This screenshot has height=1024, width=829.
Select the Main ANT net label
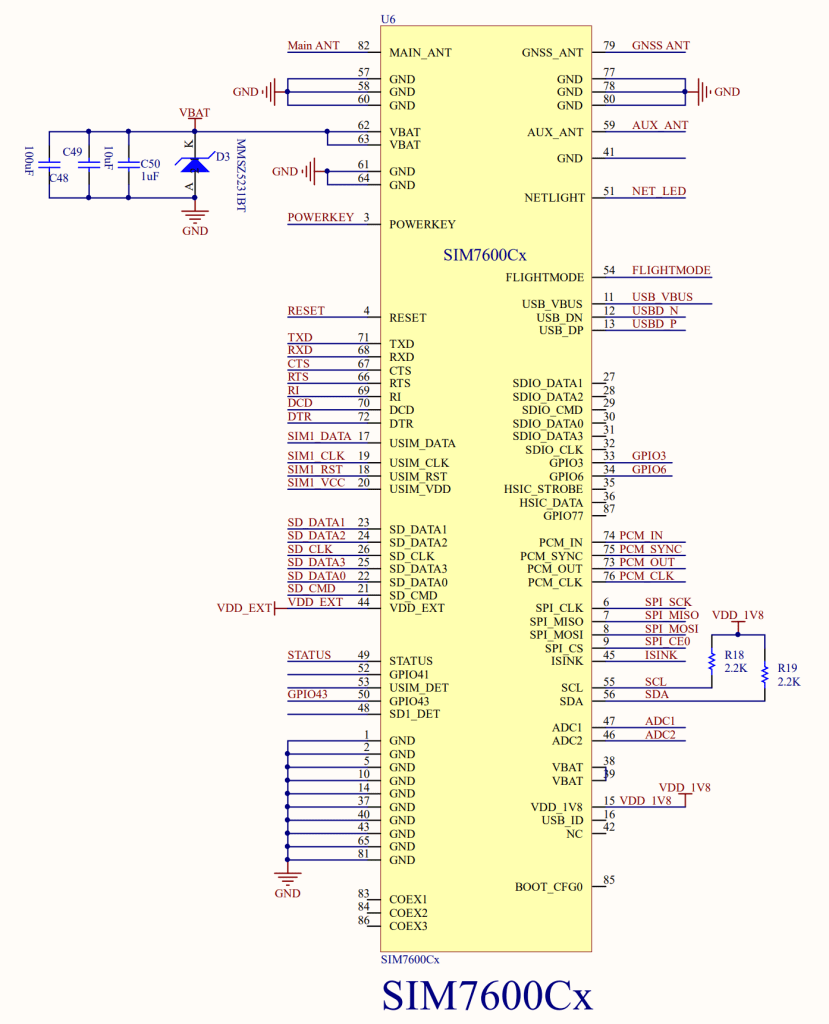point(313,46)
